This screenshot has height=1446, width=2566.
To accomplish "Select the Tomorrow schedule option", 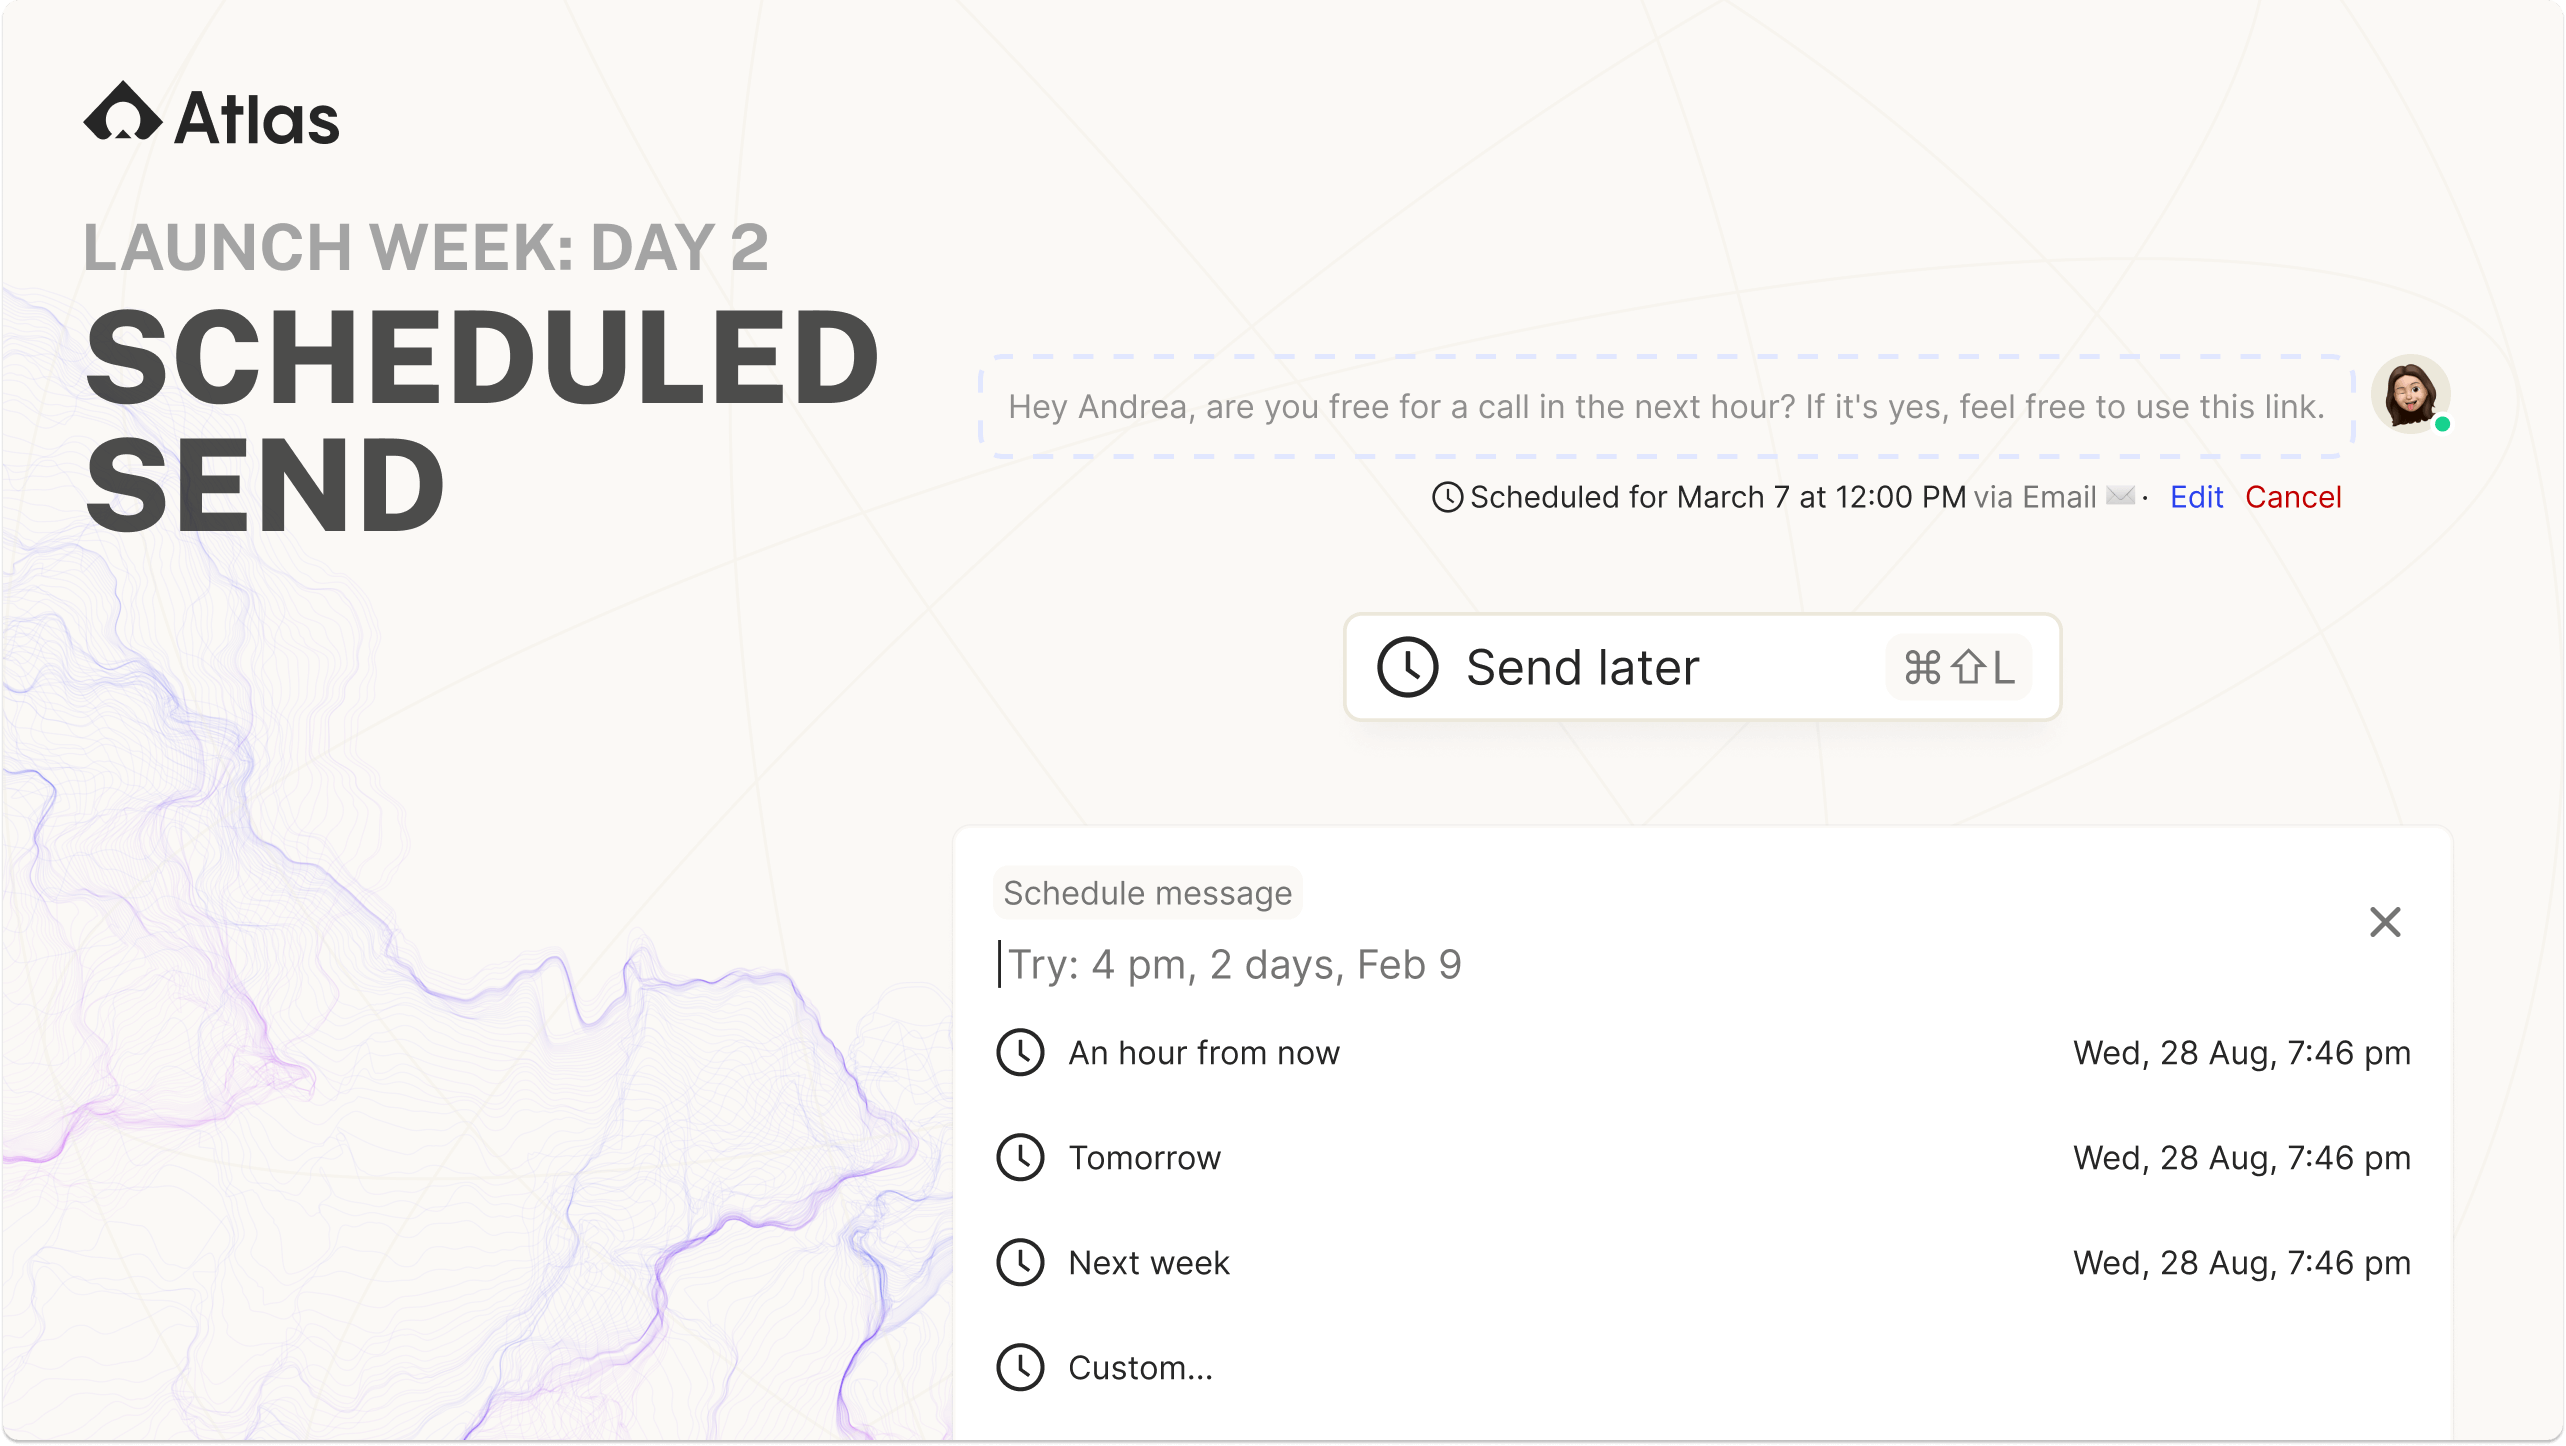I will (1703, 1158).
